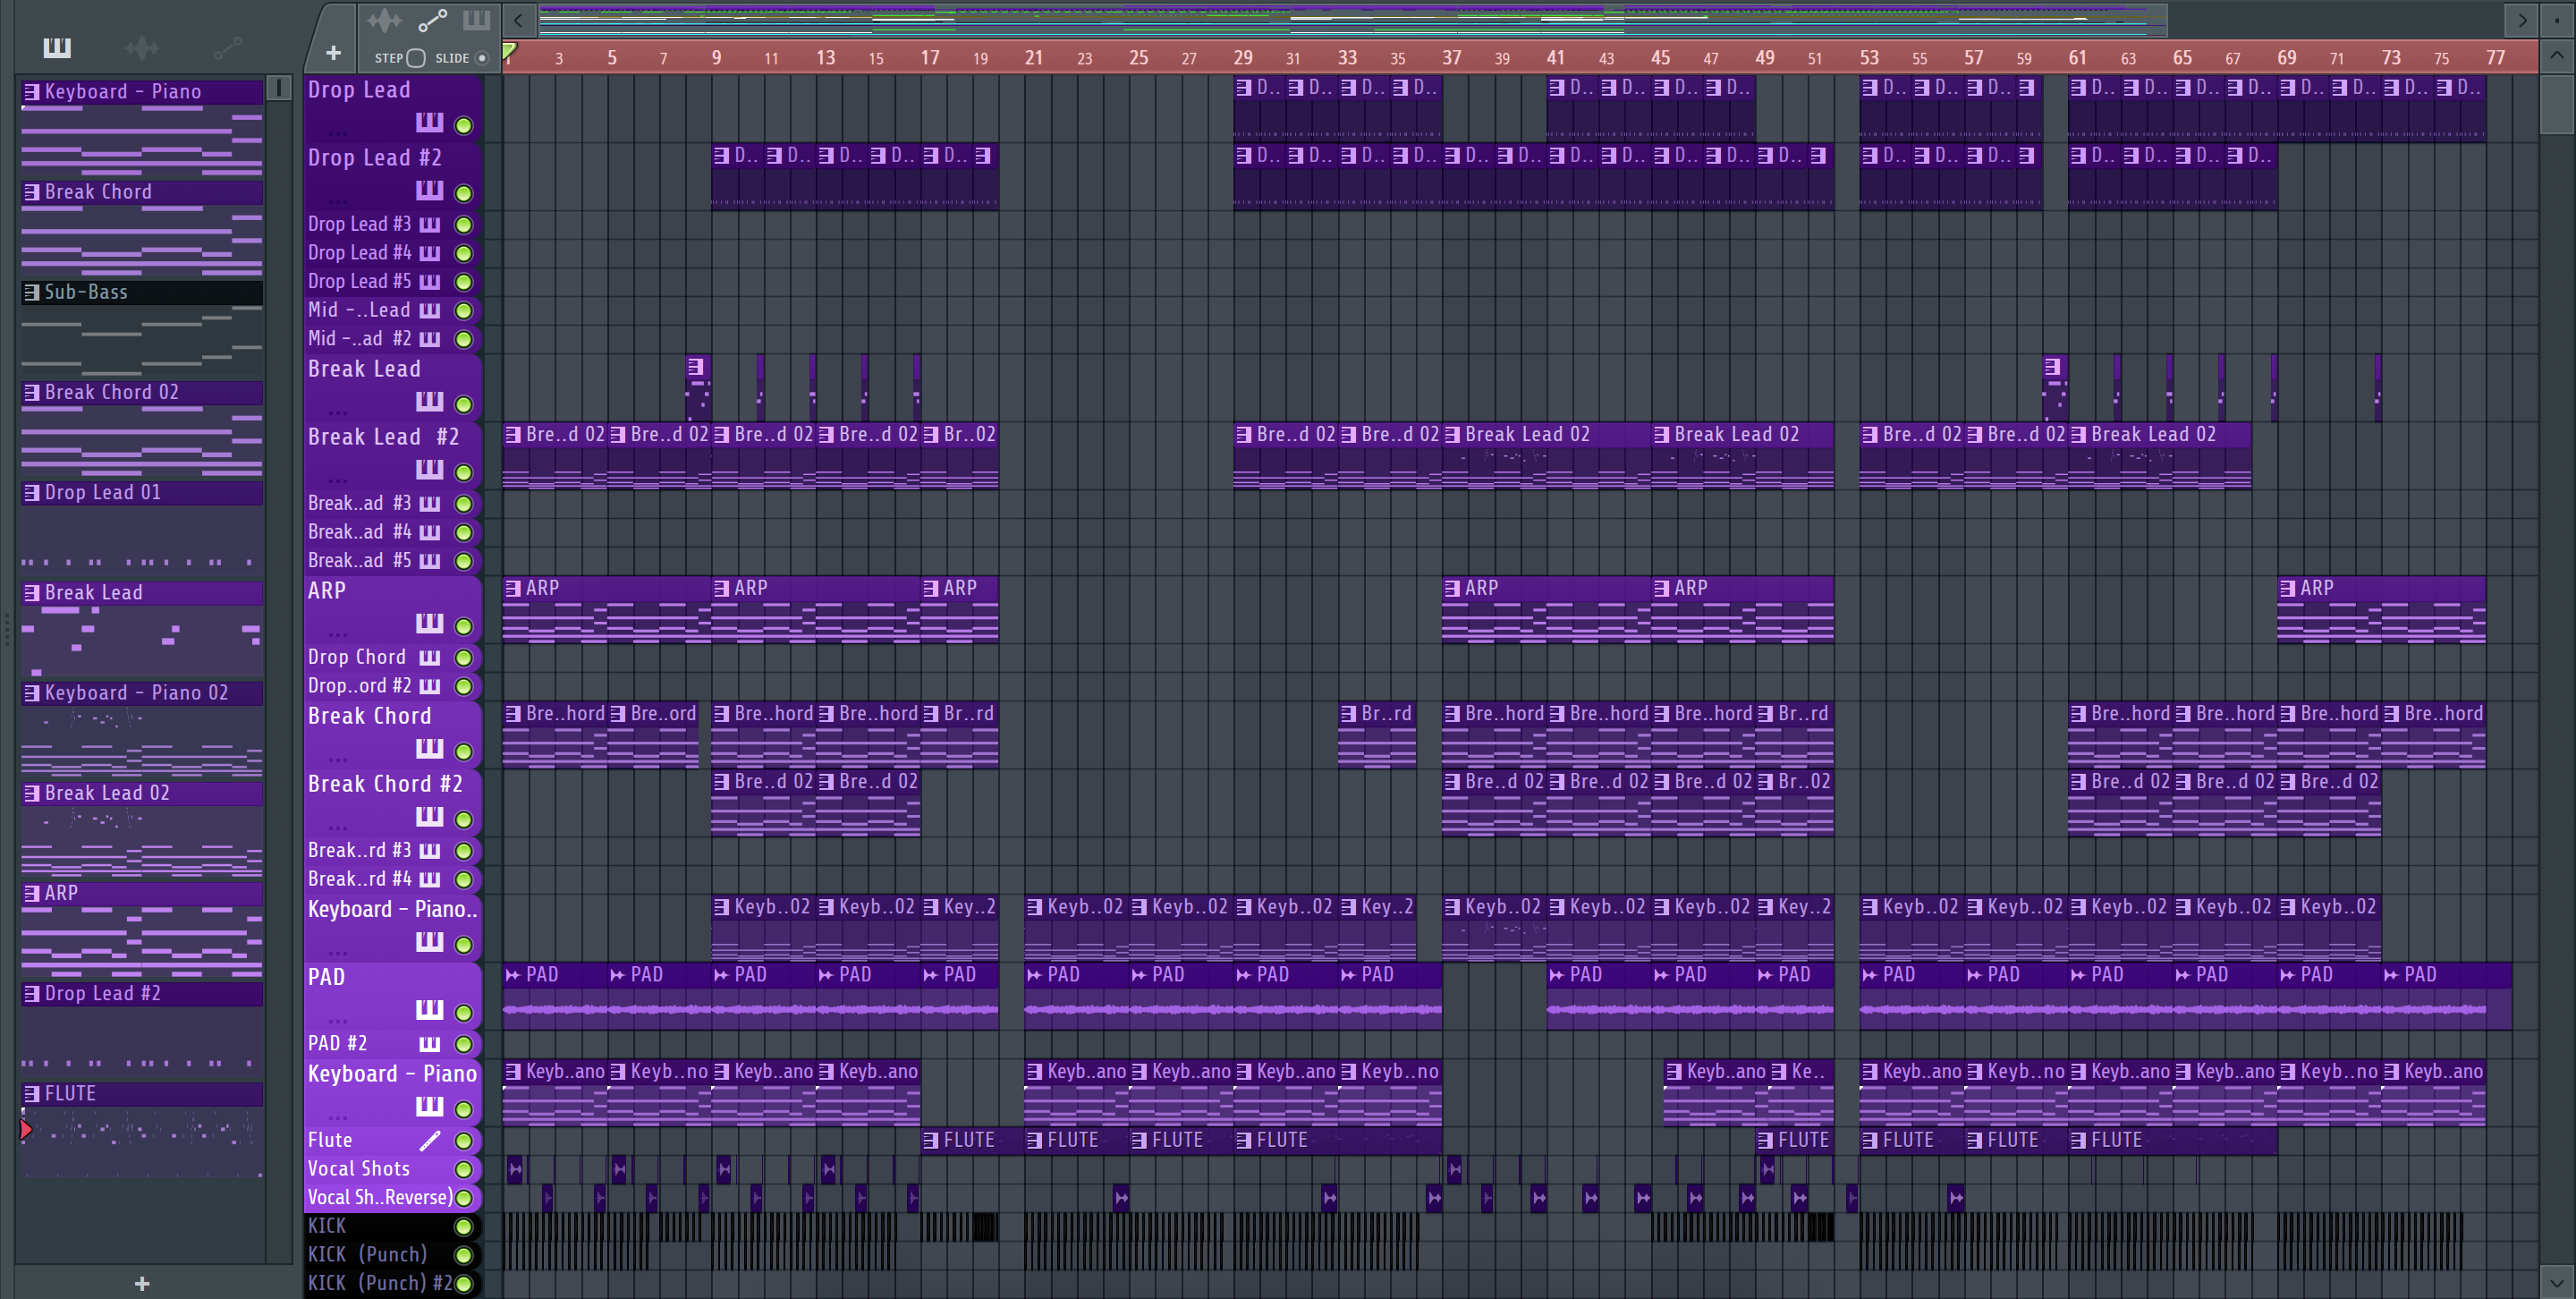Mute the Drop Lead track

coord(464,125)
